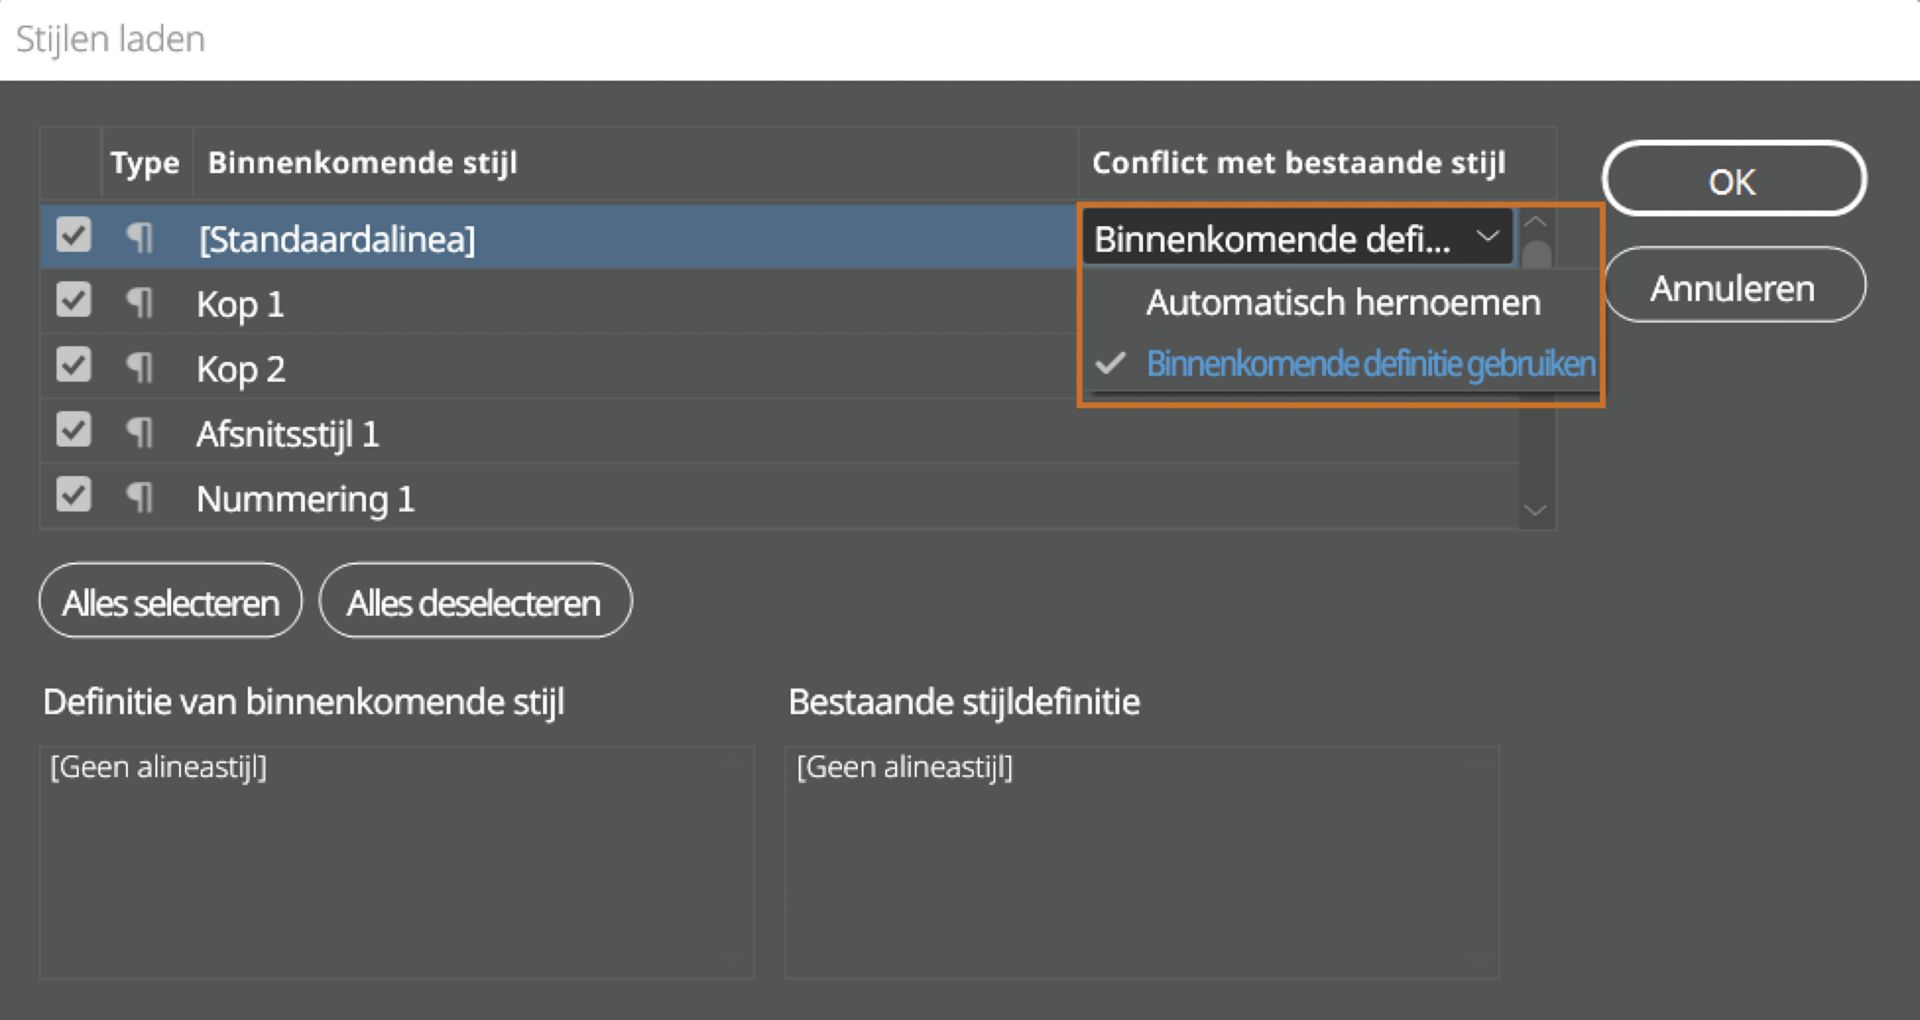Click paragraph icon beside Kop 2
The height and width of the screenshot is (1020, 1920).
click(x=139, y=368)
